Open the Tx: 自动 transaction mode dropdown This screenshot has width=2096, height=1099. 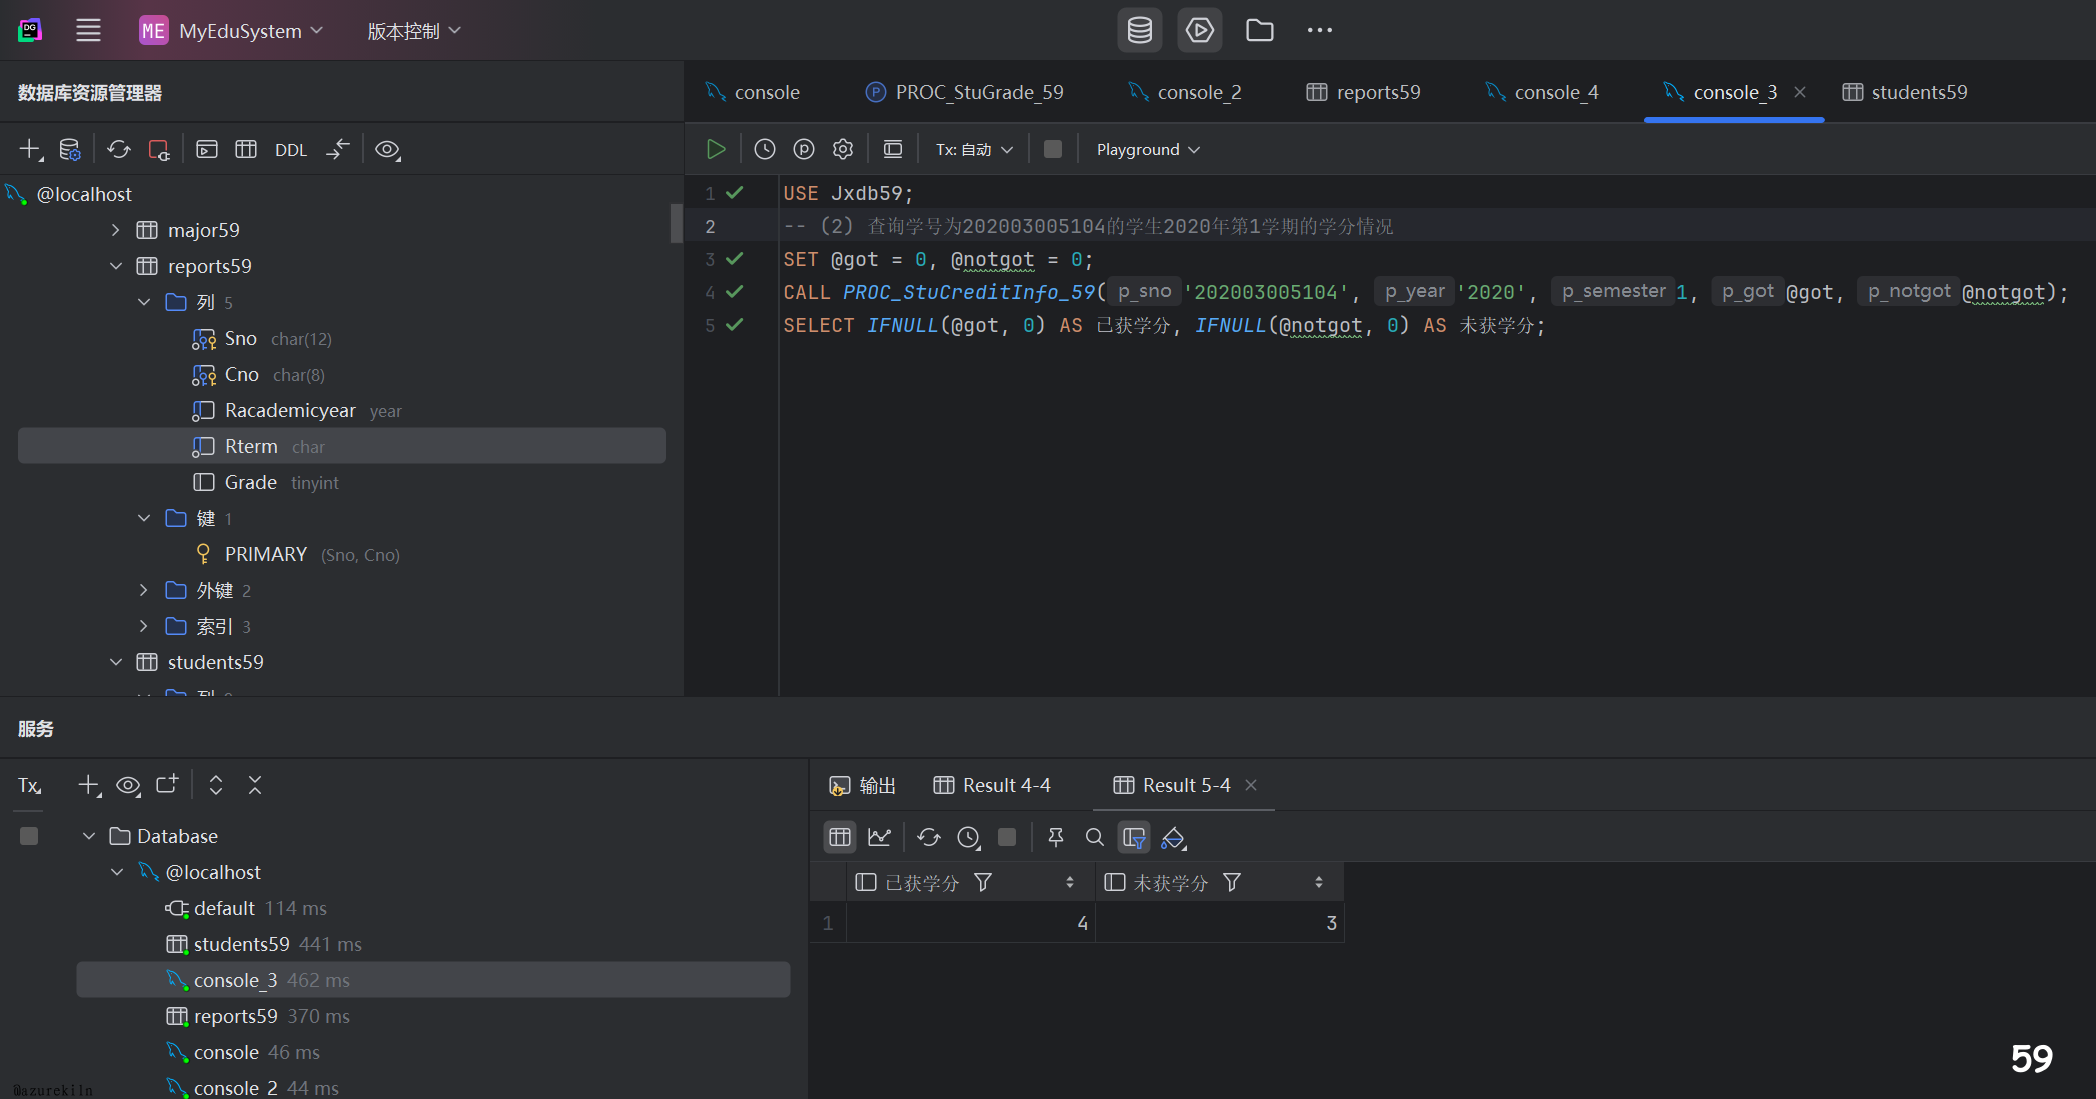point(974,149)
